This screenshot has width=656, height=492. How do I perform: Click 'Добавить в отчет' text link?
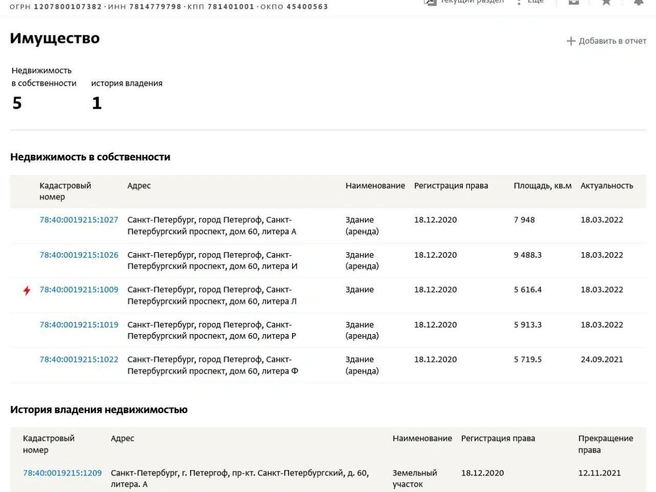tap(612, 41)
